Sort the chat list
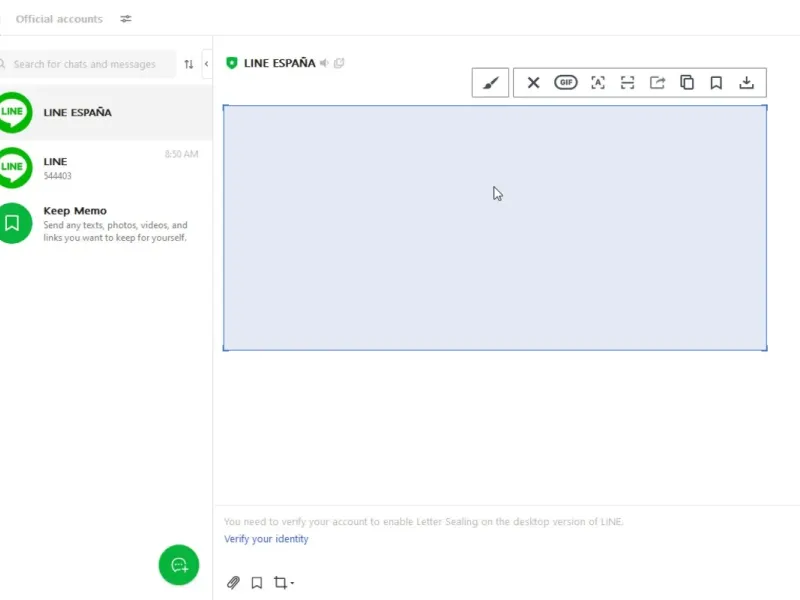 coord(189,64)
